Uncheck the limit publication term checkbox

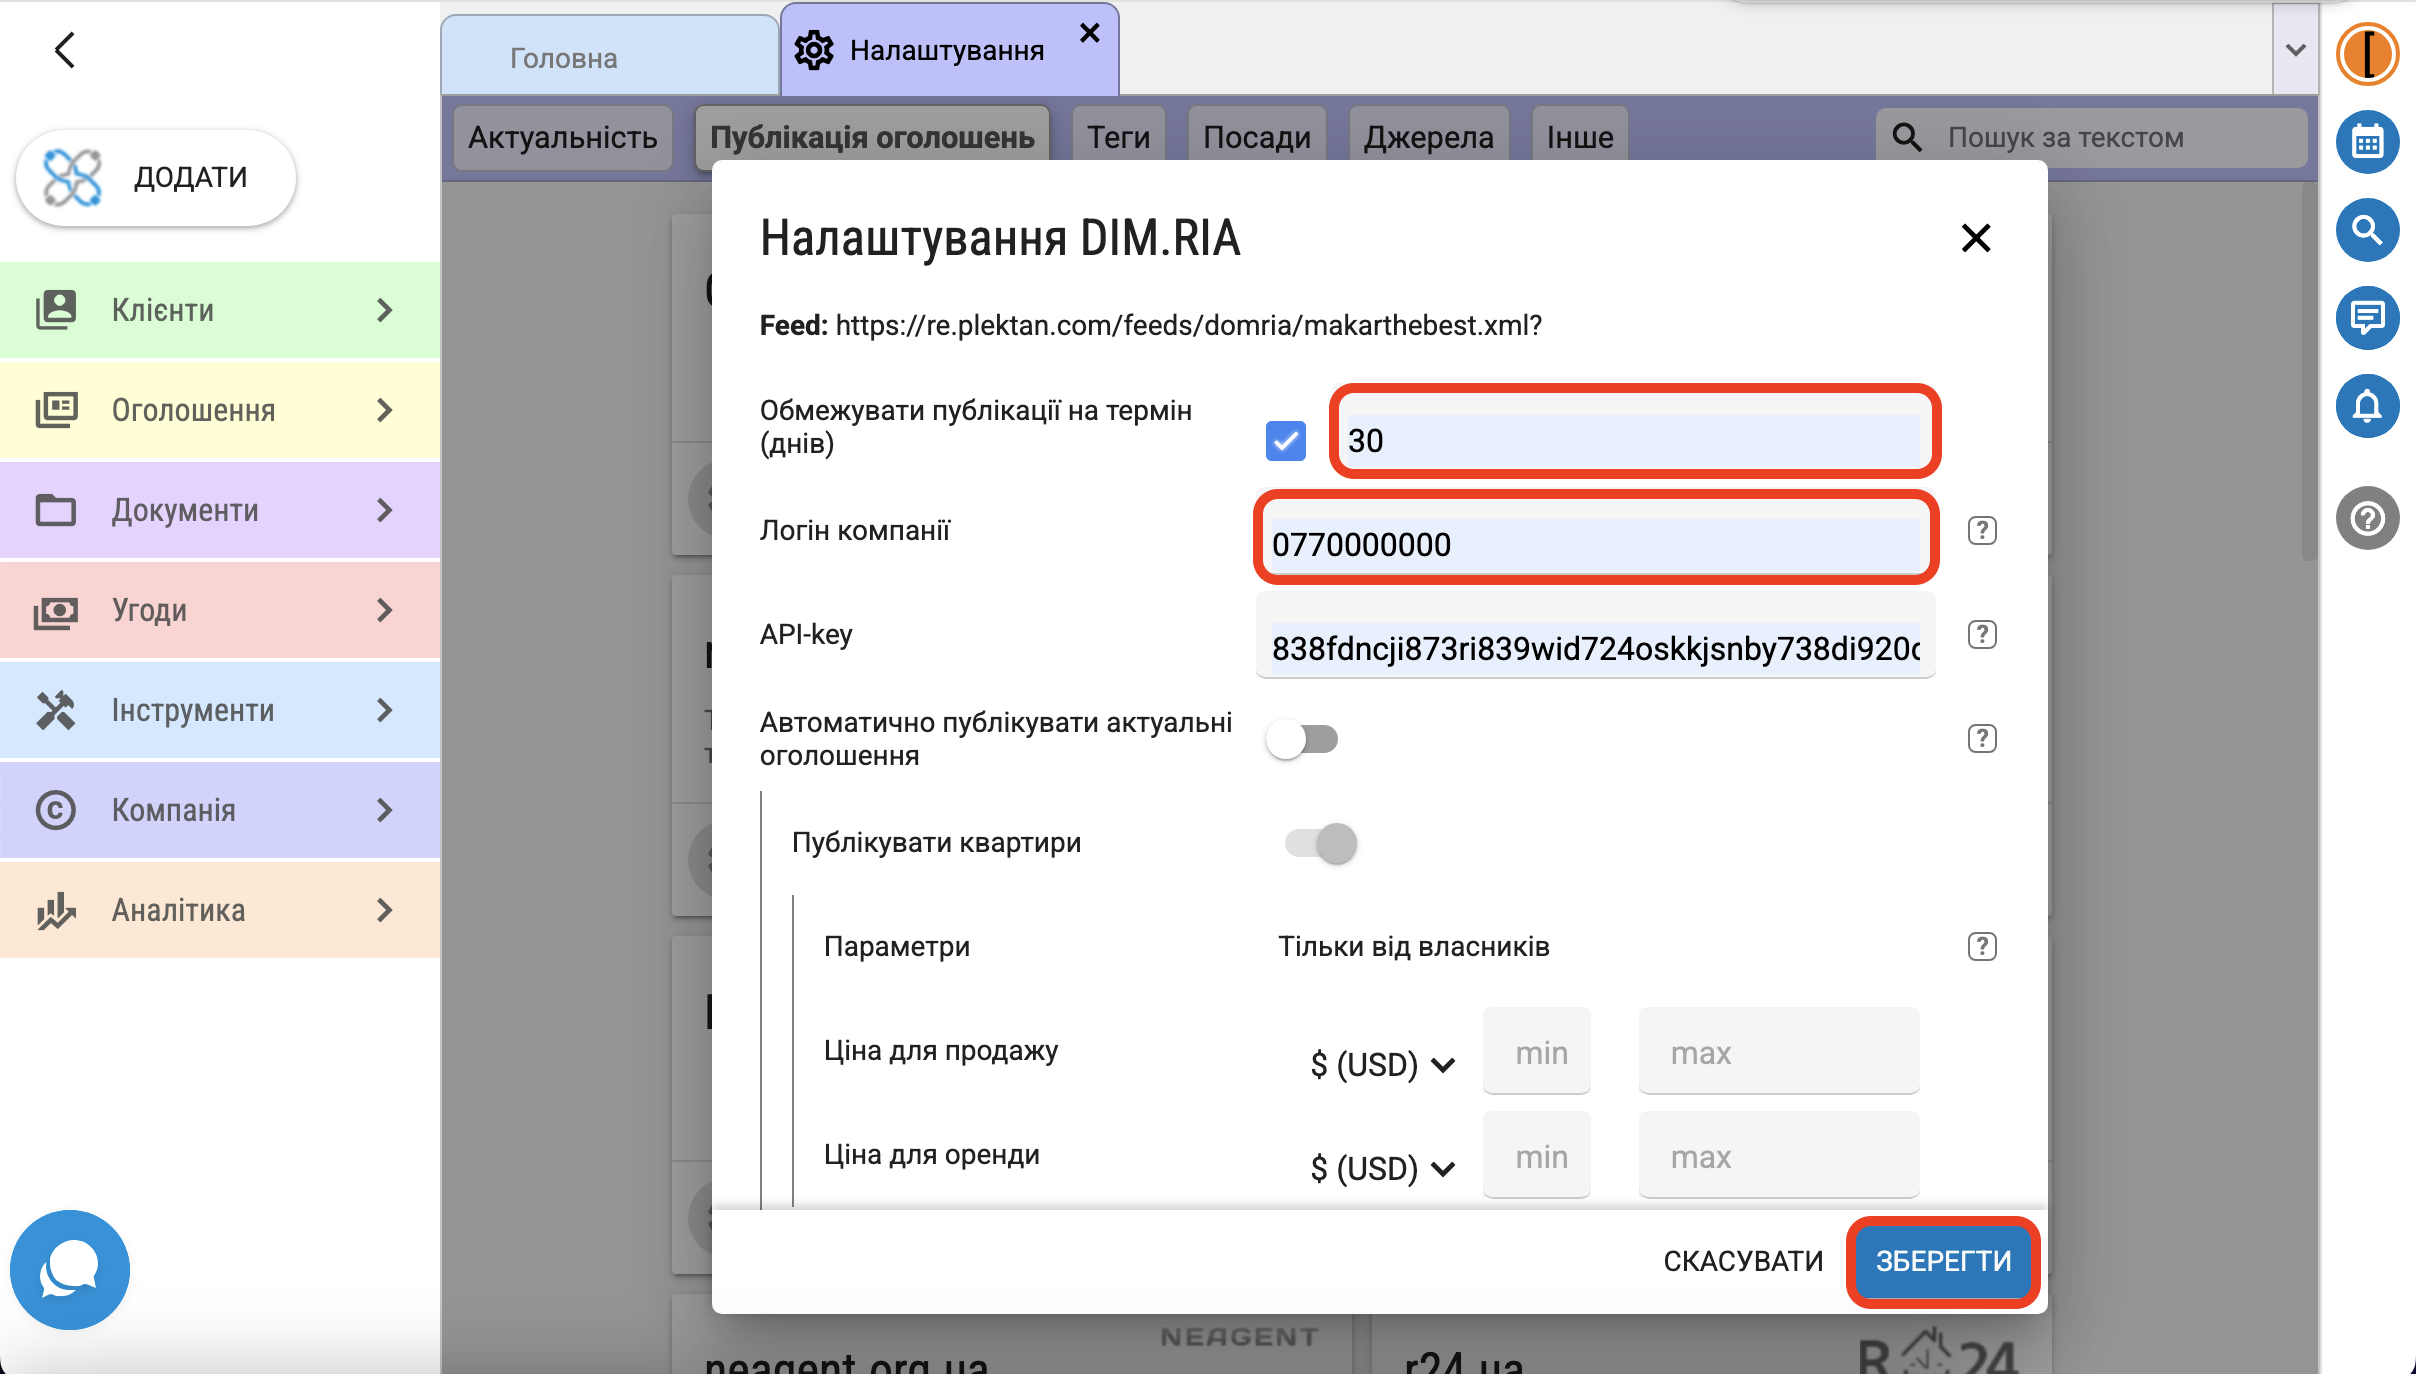[x=1285, y=440]
